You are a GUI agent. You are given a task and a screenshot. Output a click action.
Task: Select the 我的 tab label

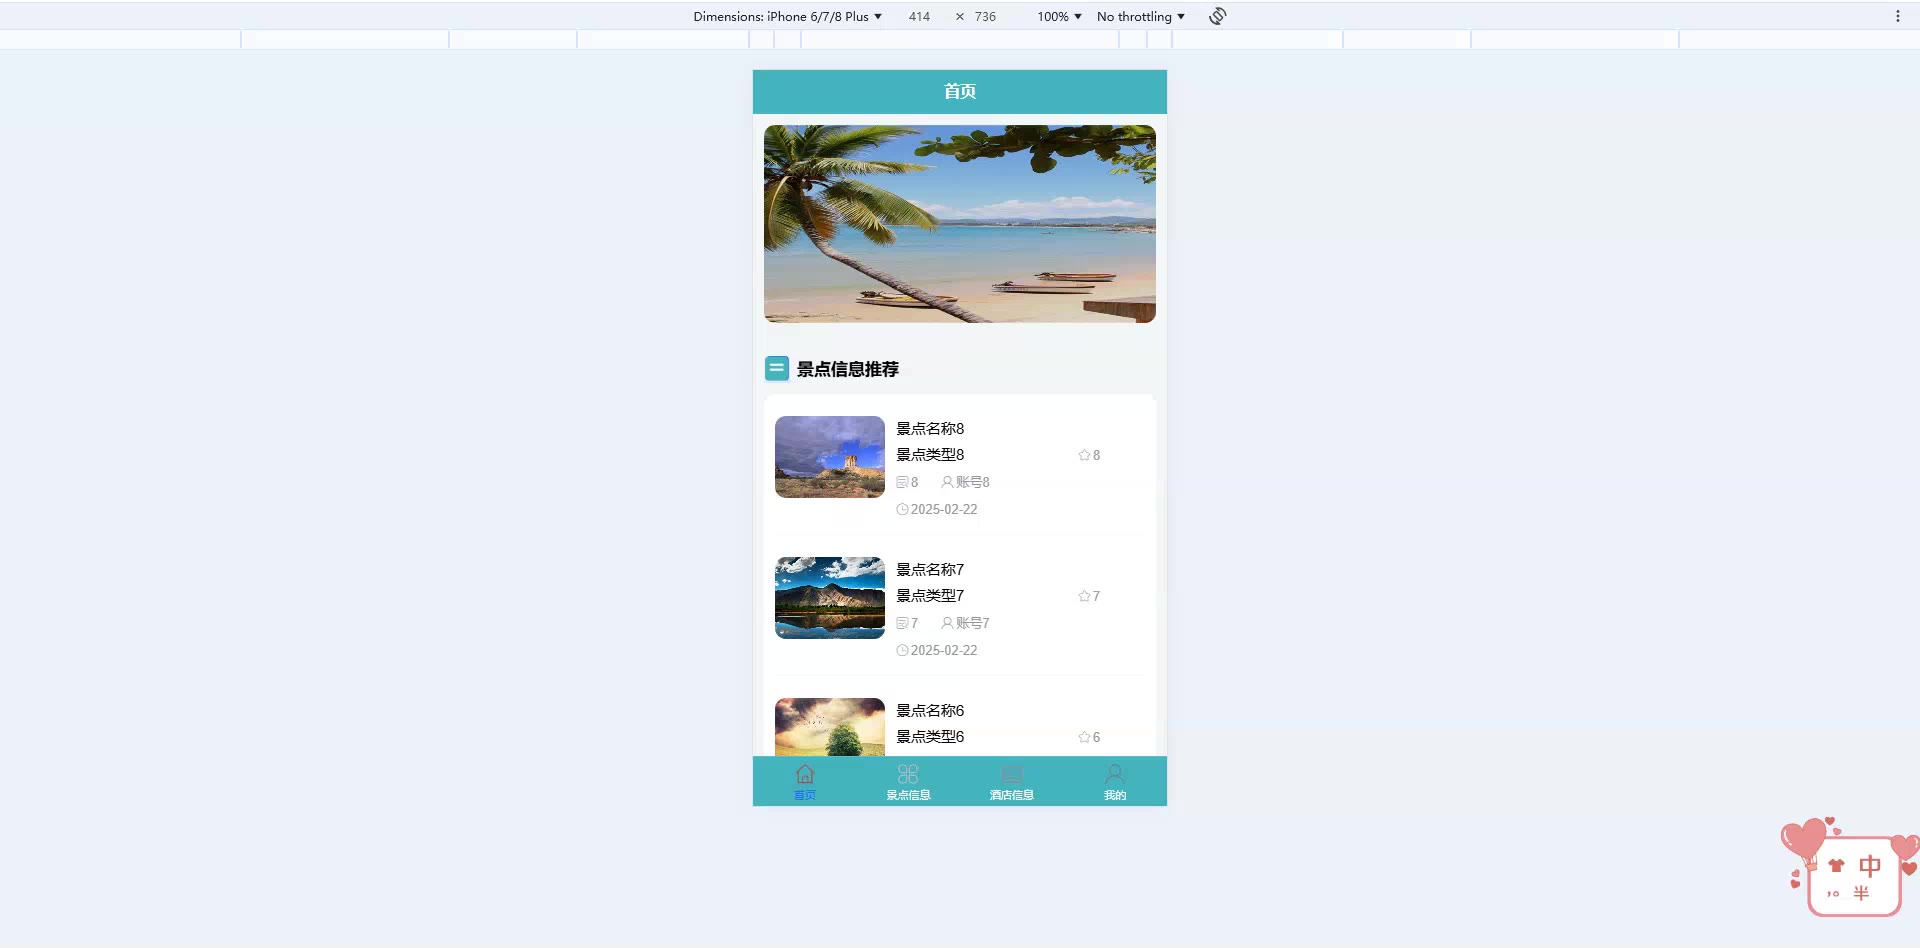click(1115, 795)
